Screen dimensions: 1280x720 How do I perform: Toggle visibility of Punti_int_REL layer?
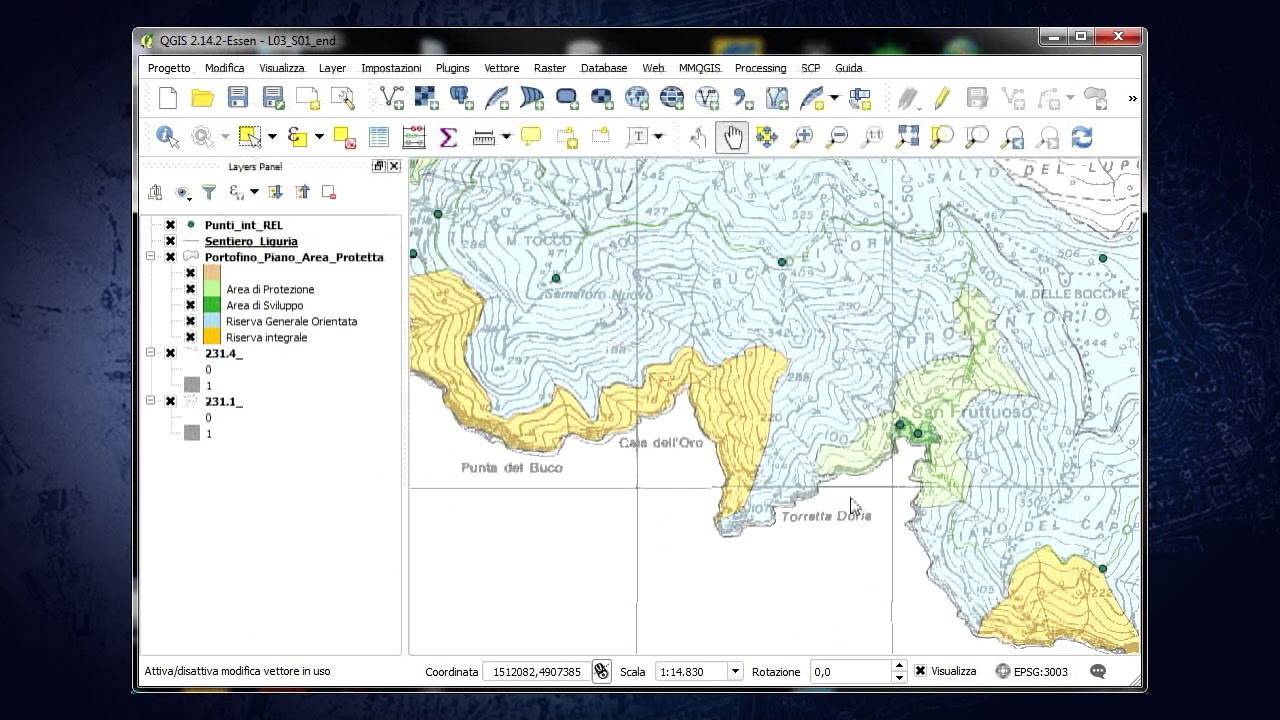pyautogui.click(x=170, y=225)
